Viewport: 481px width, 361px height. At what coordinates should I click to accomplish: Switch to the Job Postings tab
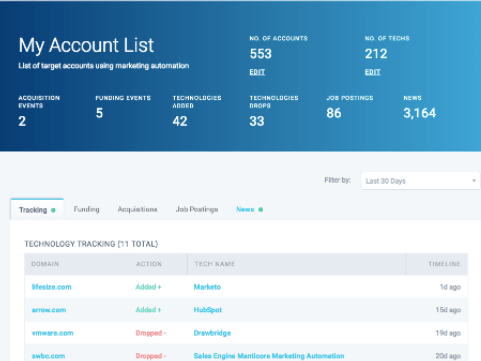[197, 209]
